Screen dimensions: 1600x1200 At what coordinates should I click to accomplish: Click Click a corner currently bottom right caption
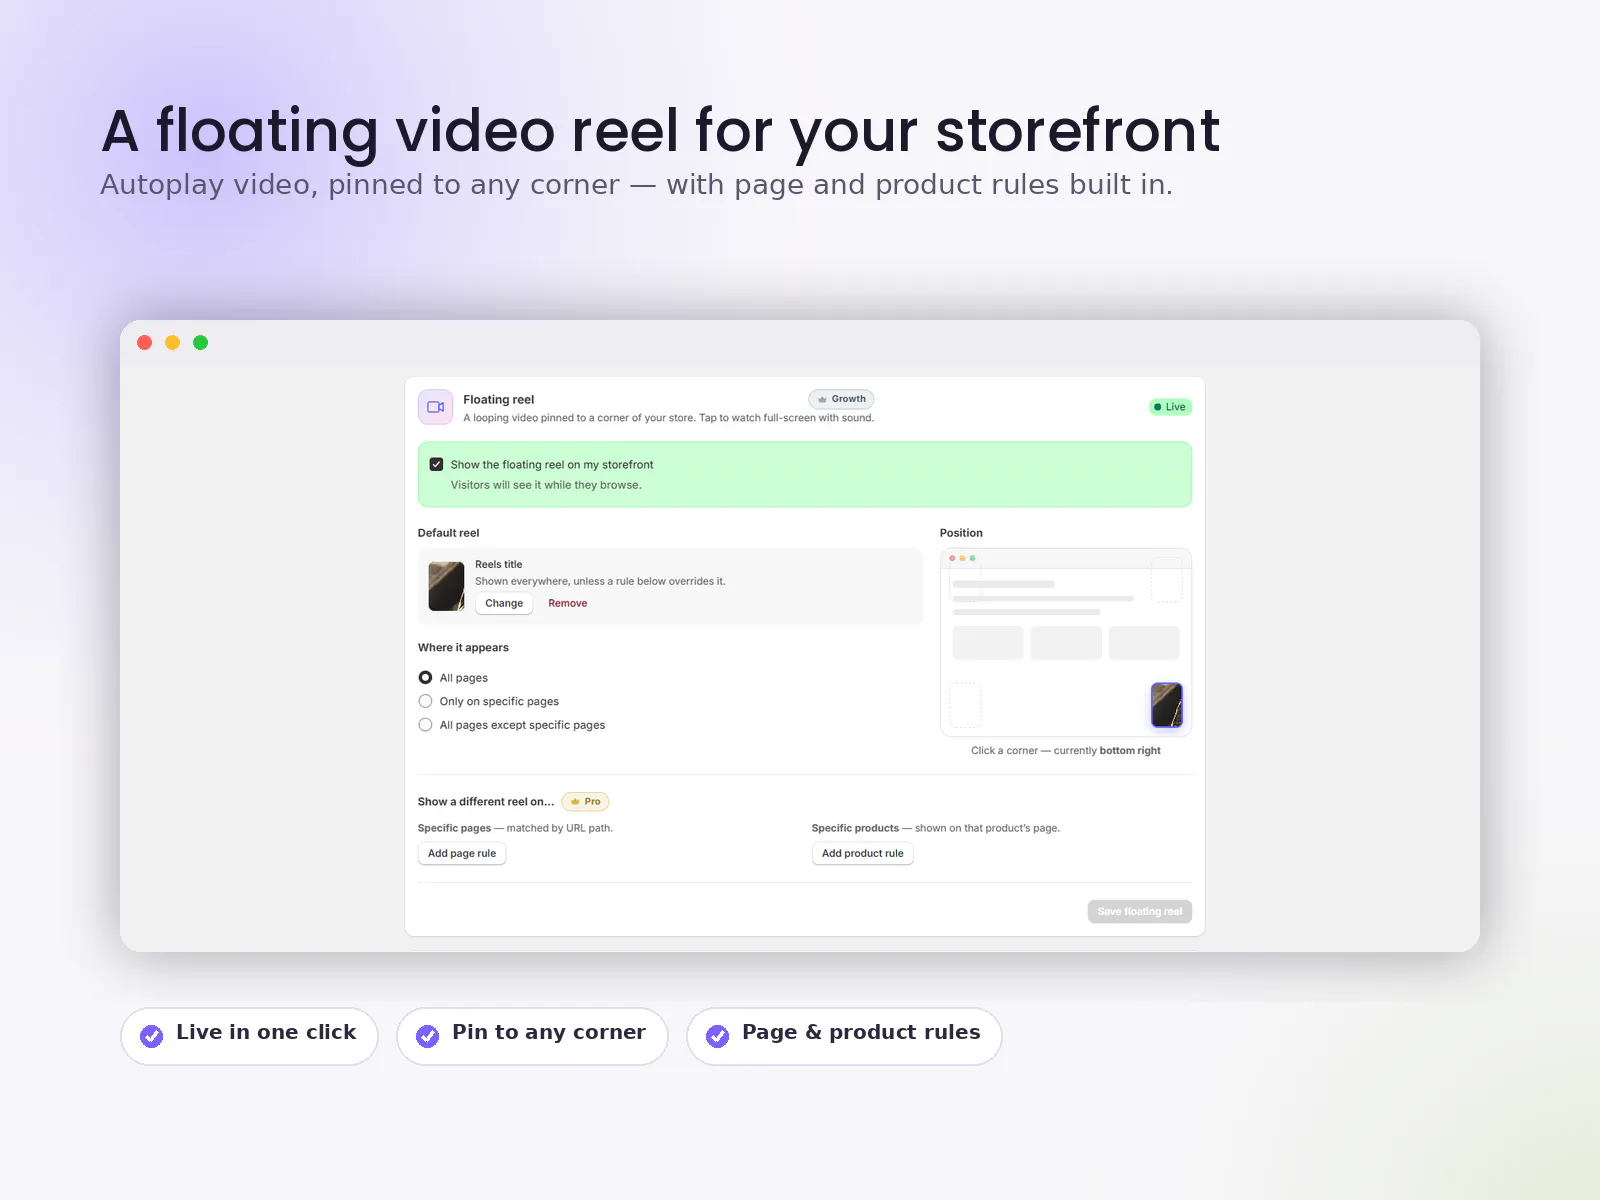(1066, 750)
